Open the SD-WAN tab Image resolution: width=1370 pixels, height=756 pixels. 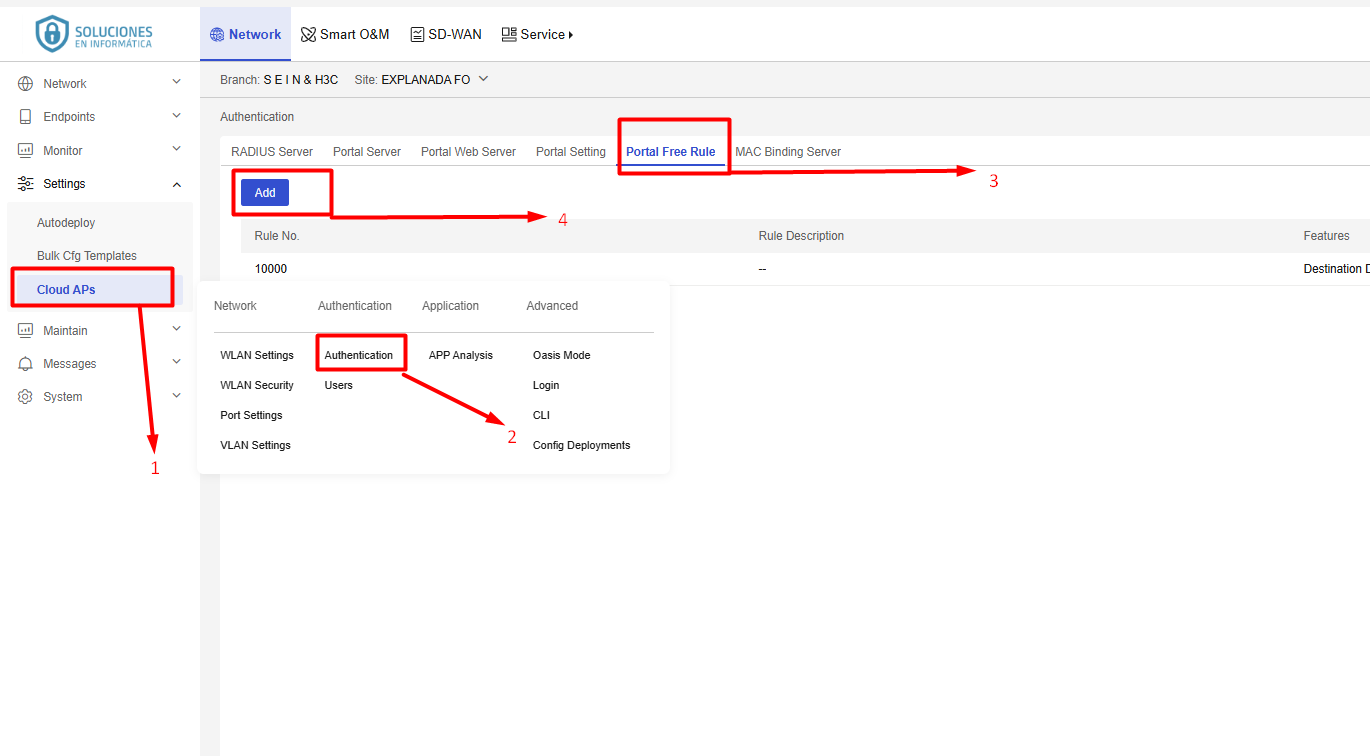coord(446,34)
